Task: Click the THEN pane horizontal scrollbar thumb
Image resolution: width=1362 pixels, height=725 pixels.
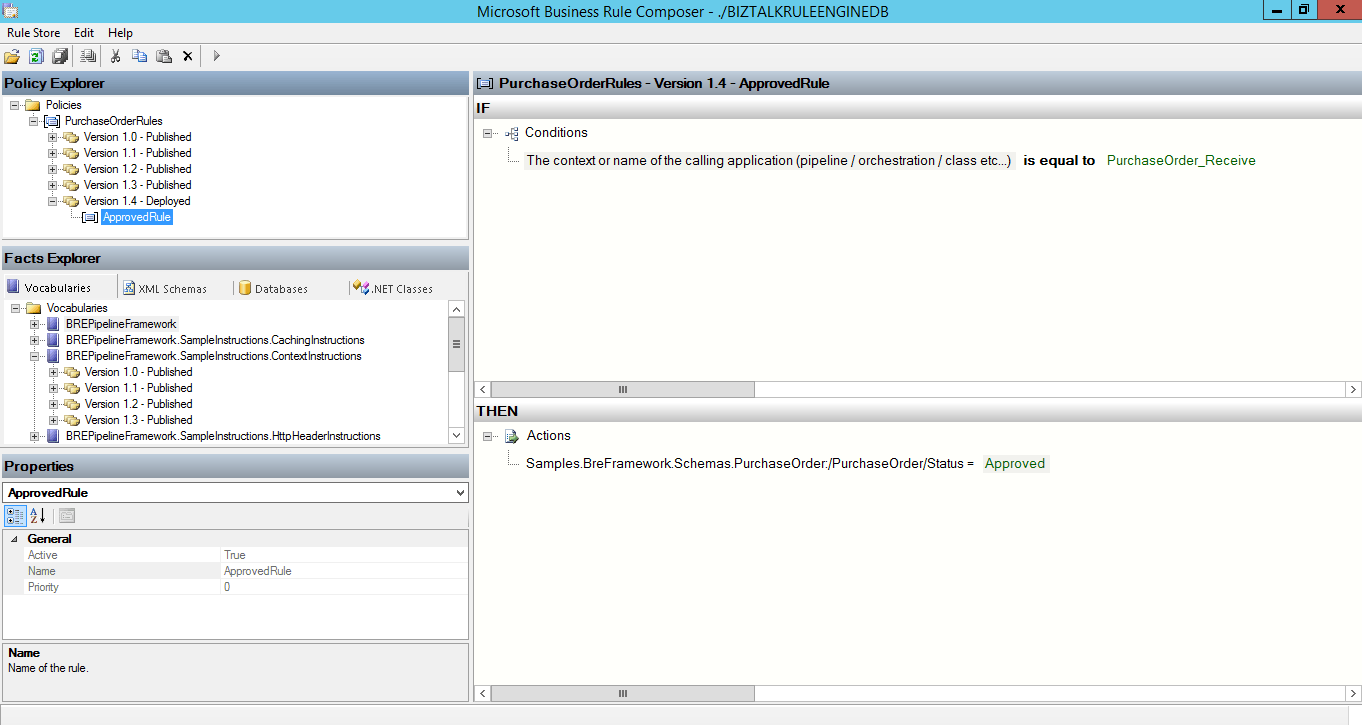Action: 622,693
